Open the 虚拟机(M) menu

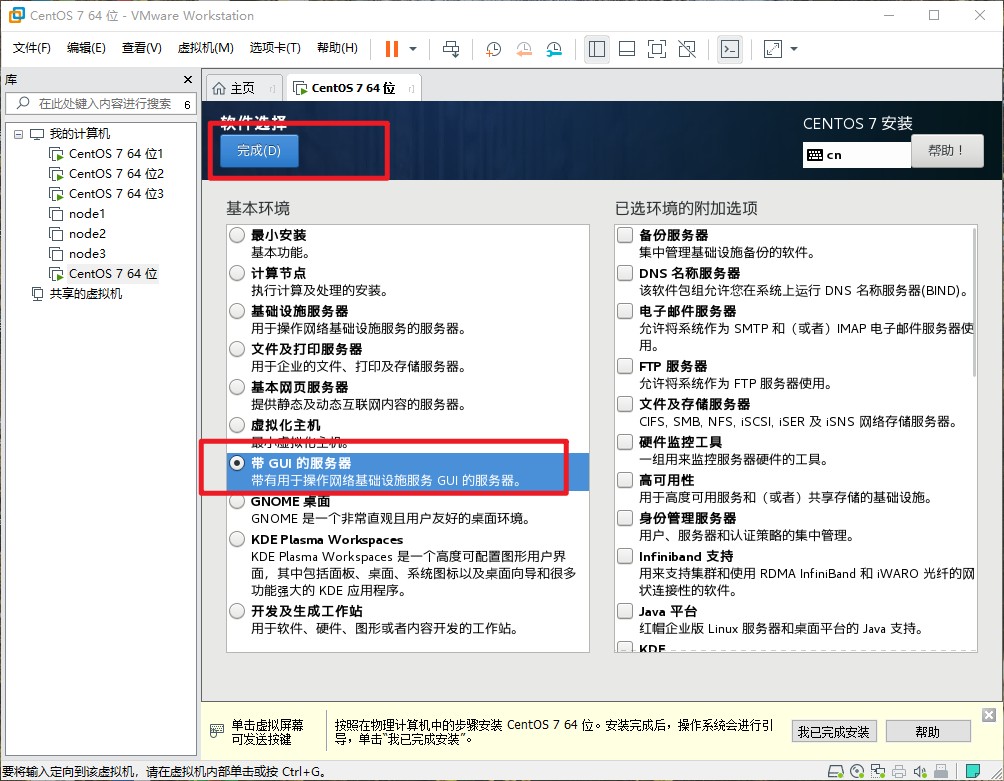205,48
